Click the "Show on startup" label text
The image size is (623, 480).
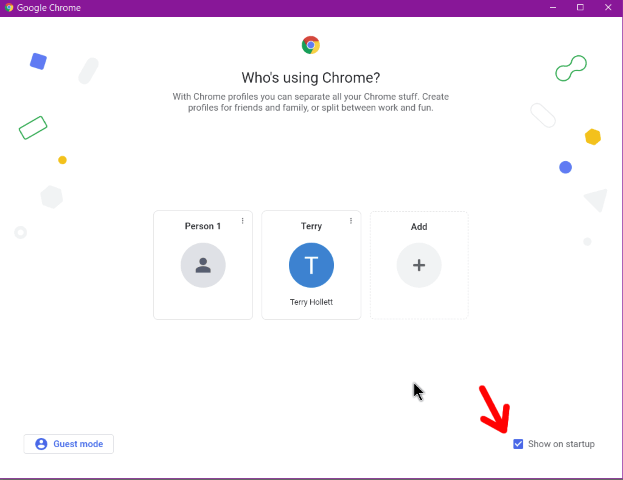pos(561,444)
